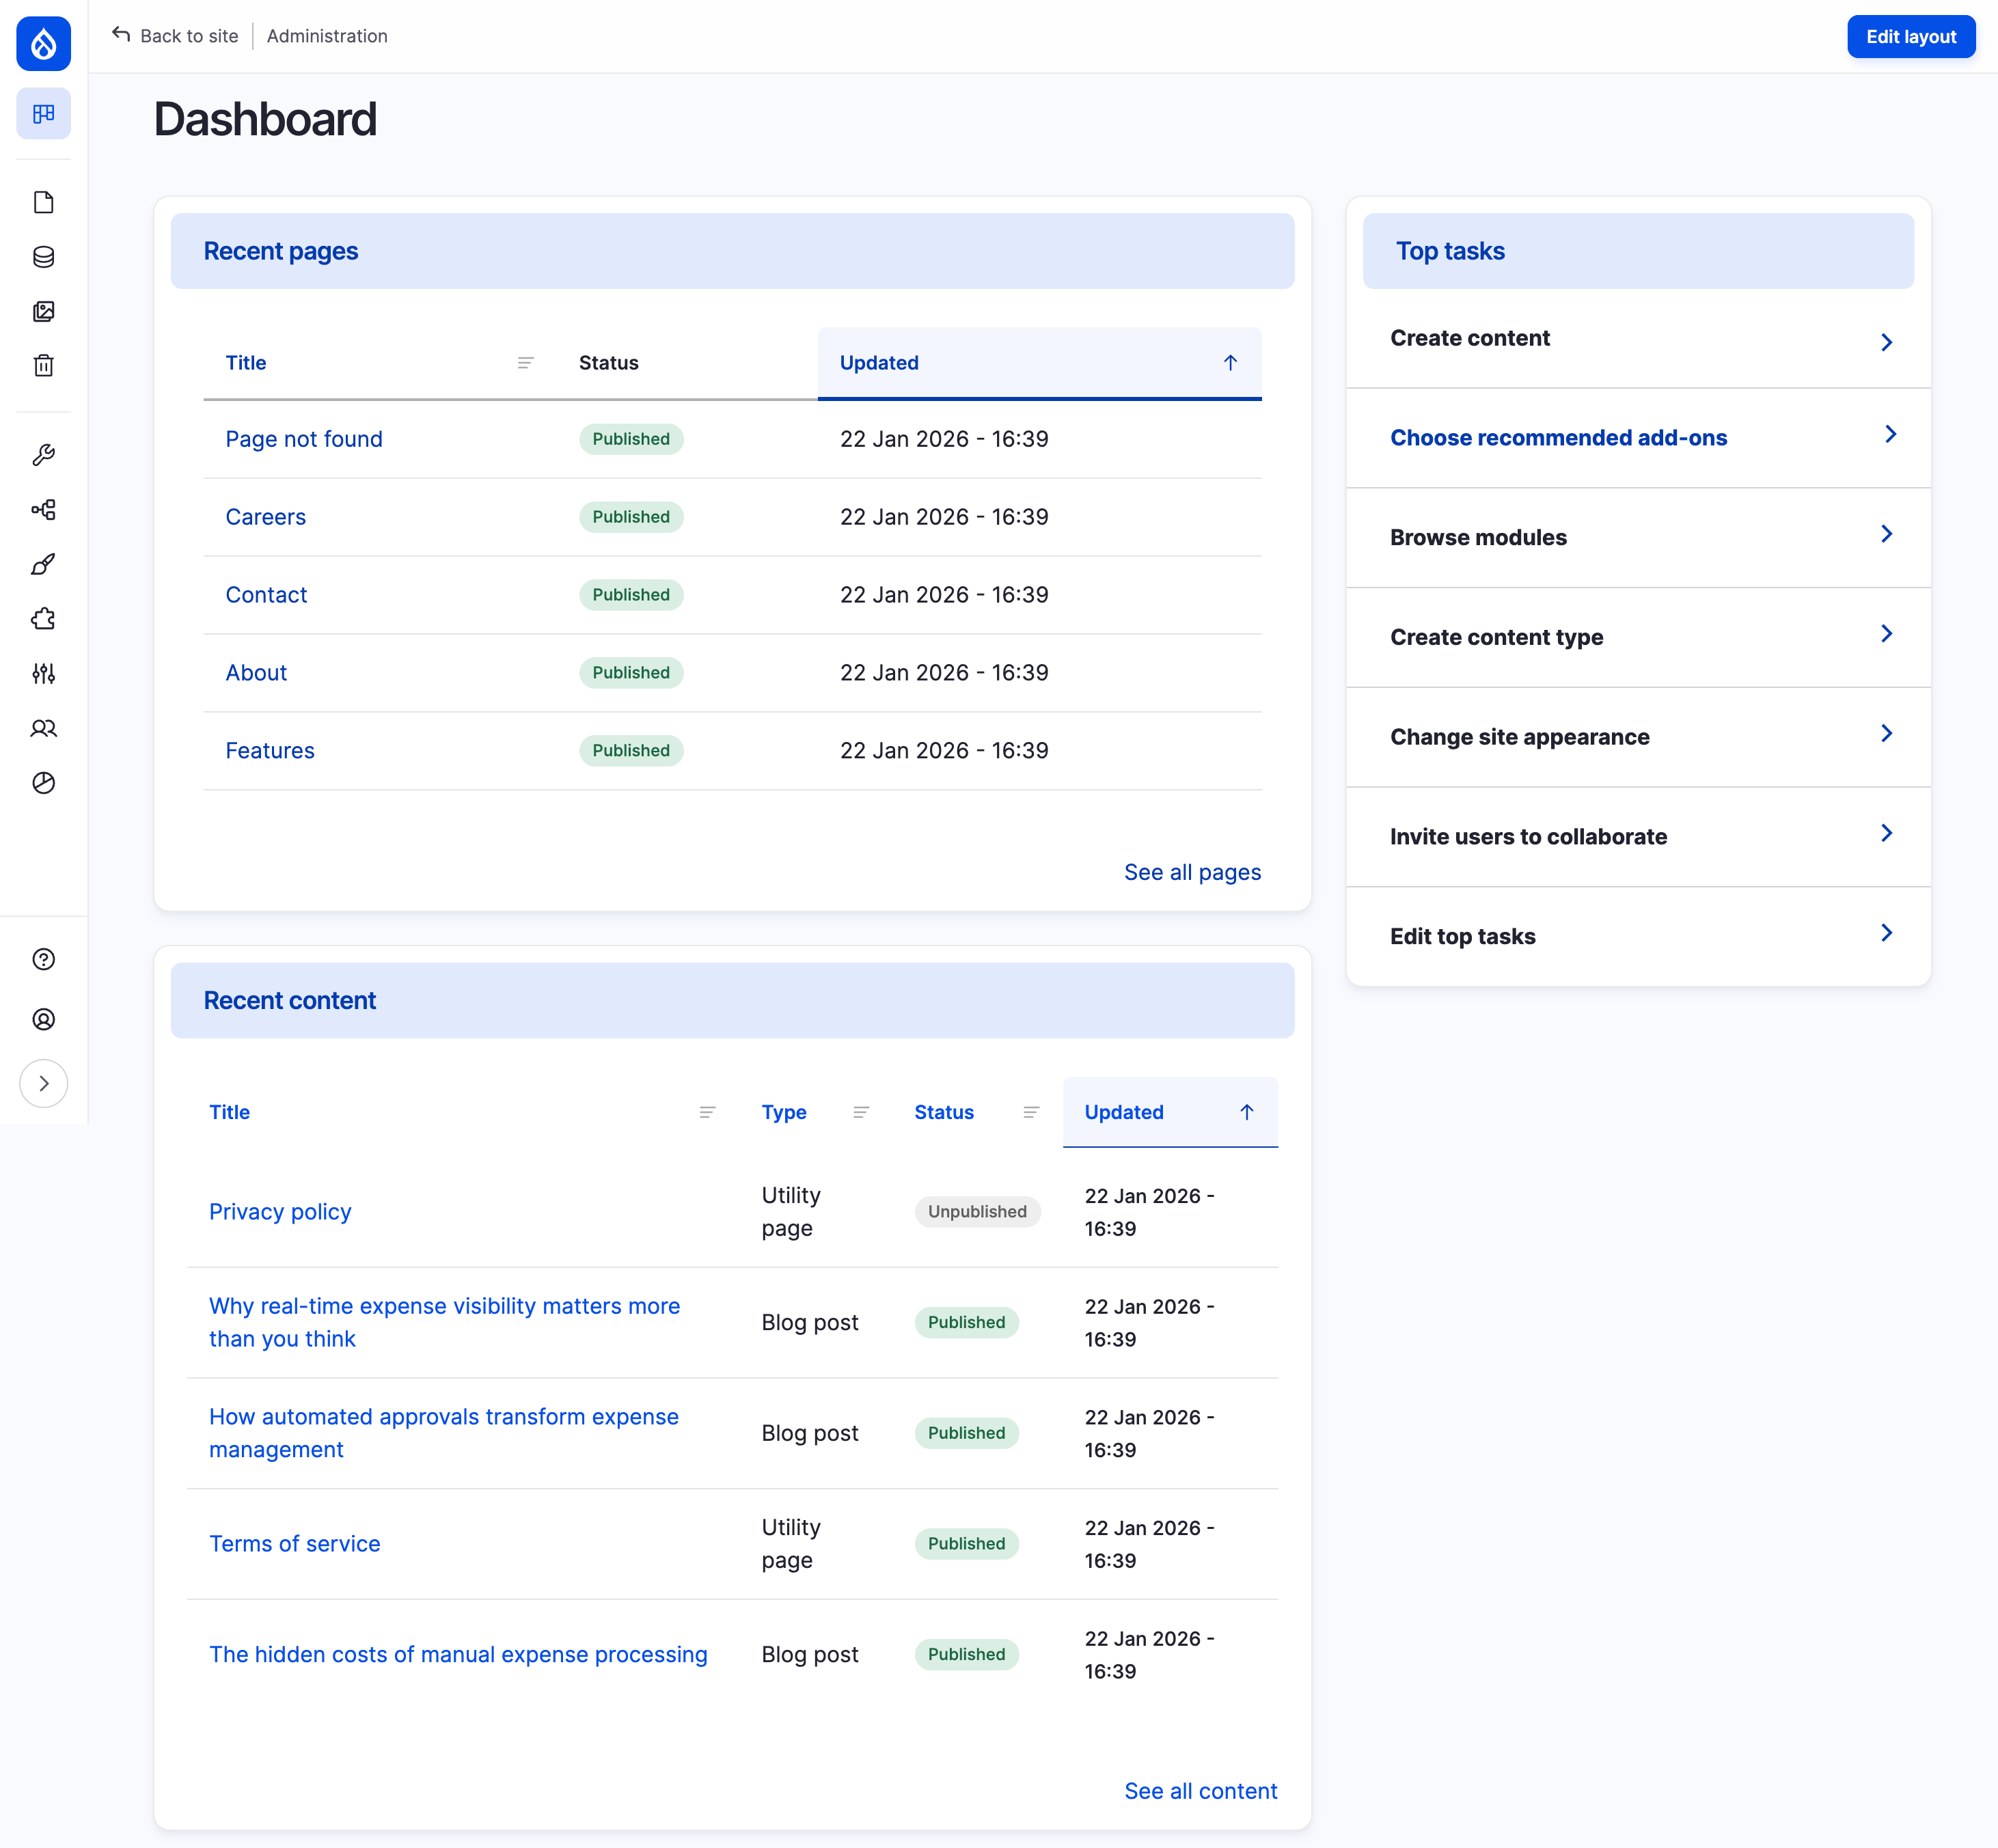The image size is (1998, 1848).
Task: Open the Extend puzzle-piece icon in sidebar
Action: coord(43,619)
